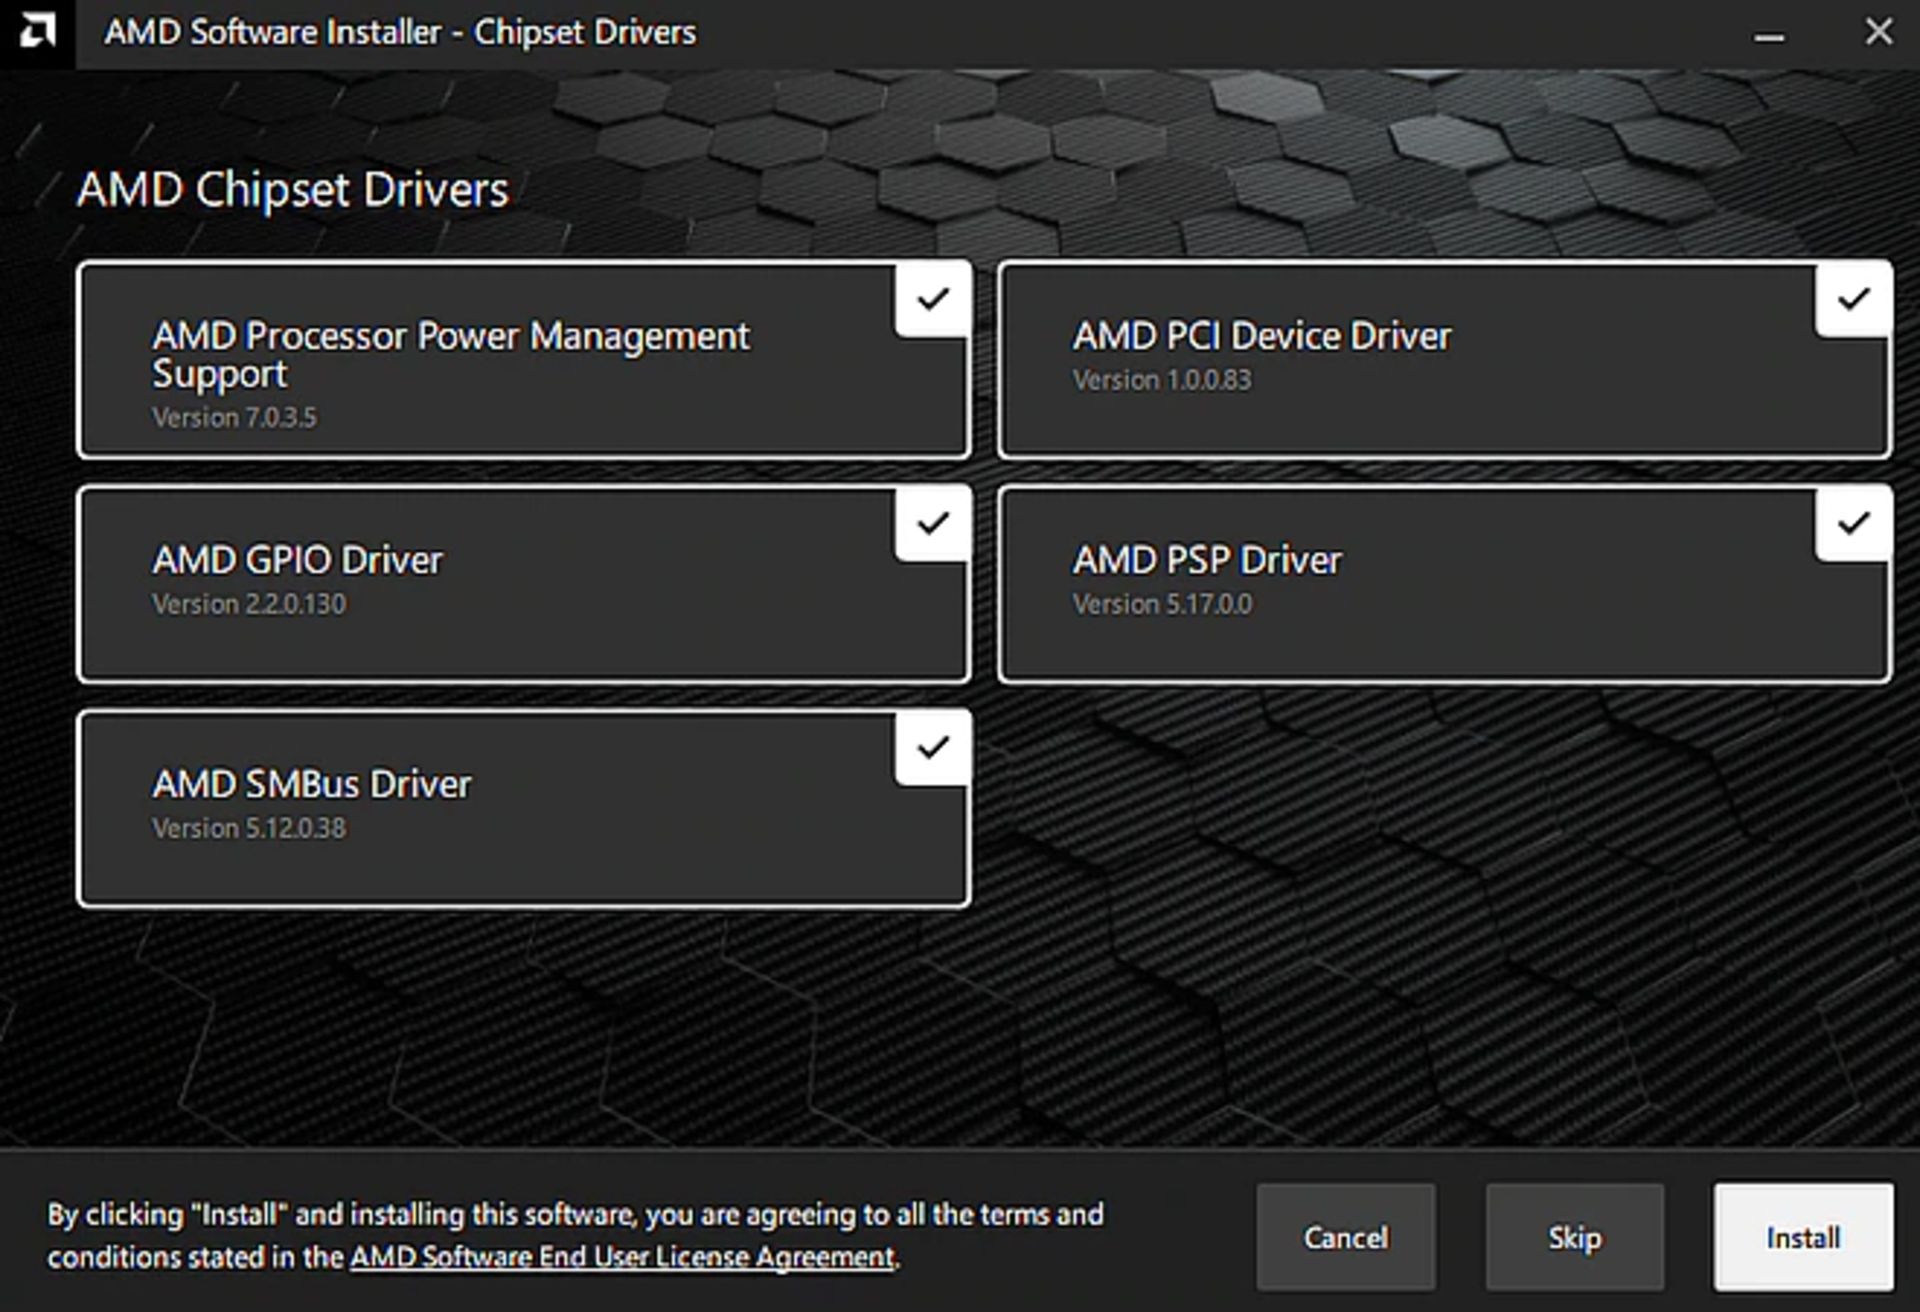Click the Skip button
This screenshot has height=1312, width=1920.
click(x=1573, y=1237)
